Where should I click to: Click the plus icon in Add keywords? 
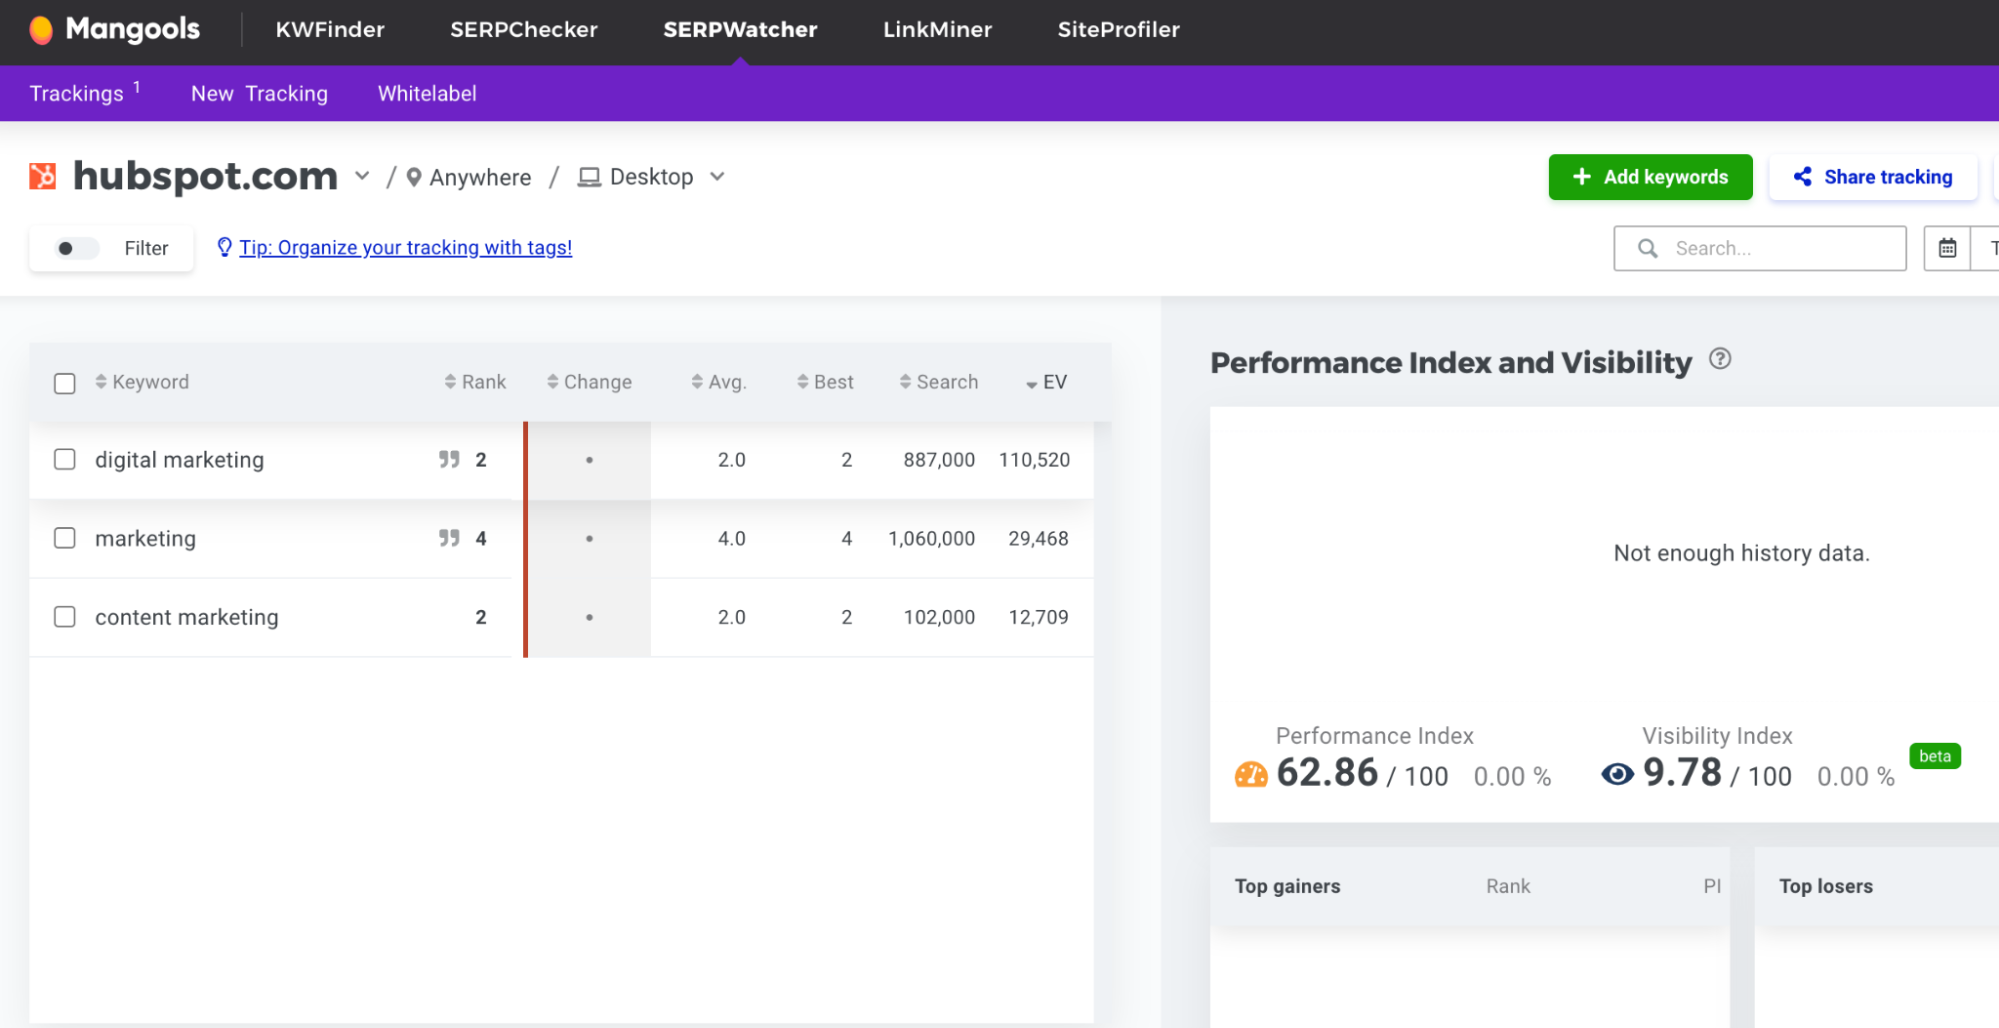1582,177
